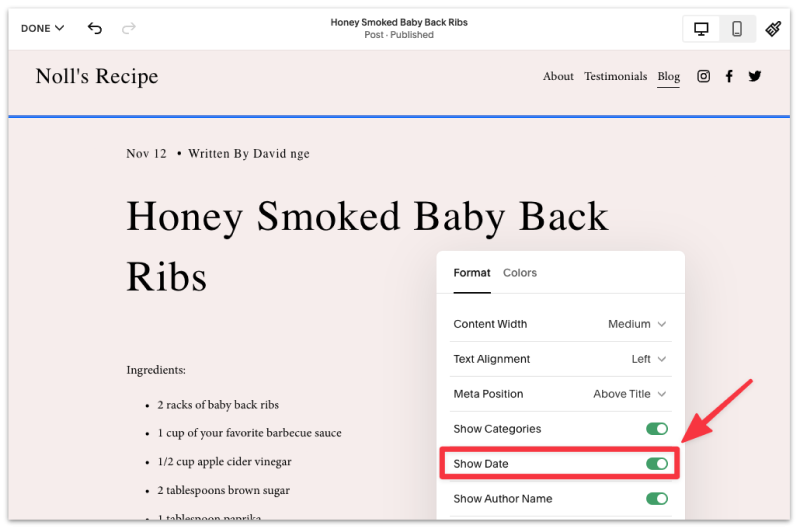Click the Twitter bird icon
This screenshot has width=800, height=527.
(755, 76)
